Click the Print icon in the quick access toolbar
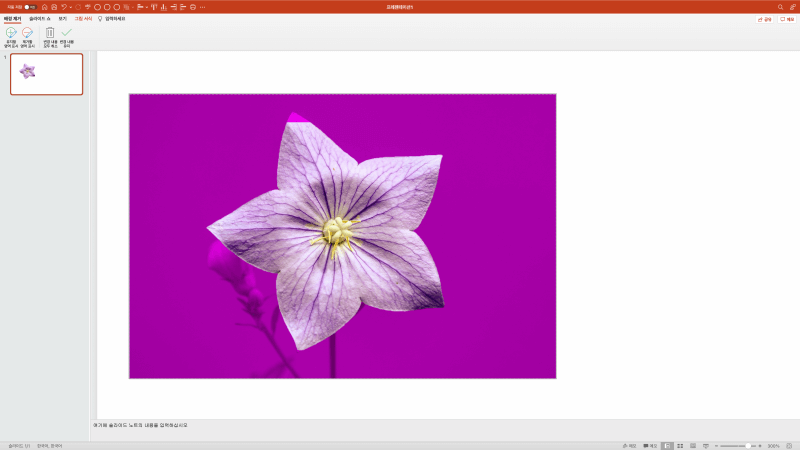This screenshot has height=450, width=800. click(193, 7)
